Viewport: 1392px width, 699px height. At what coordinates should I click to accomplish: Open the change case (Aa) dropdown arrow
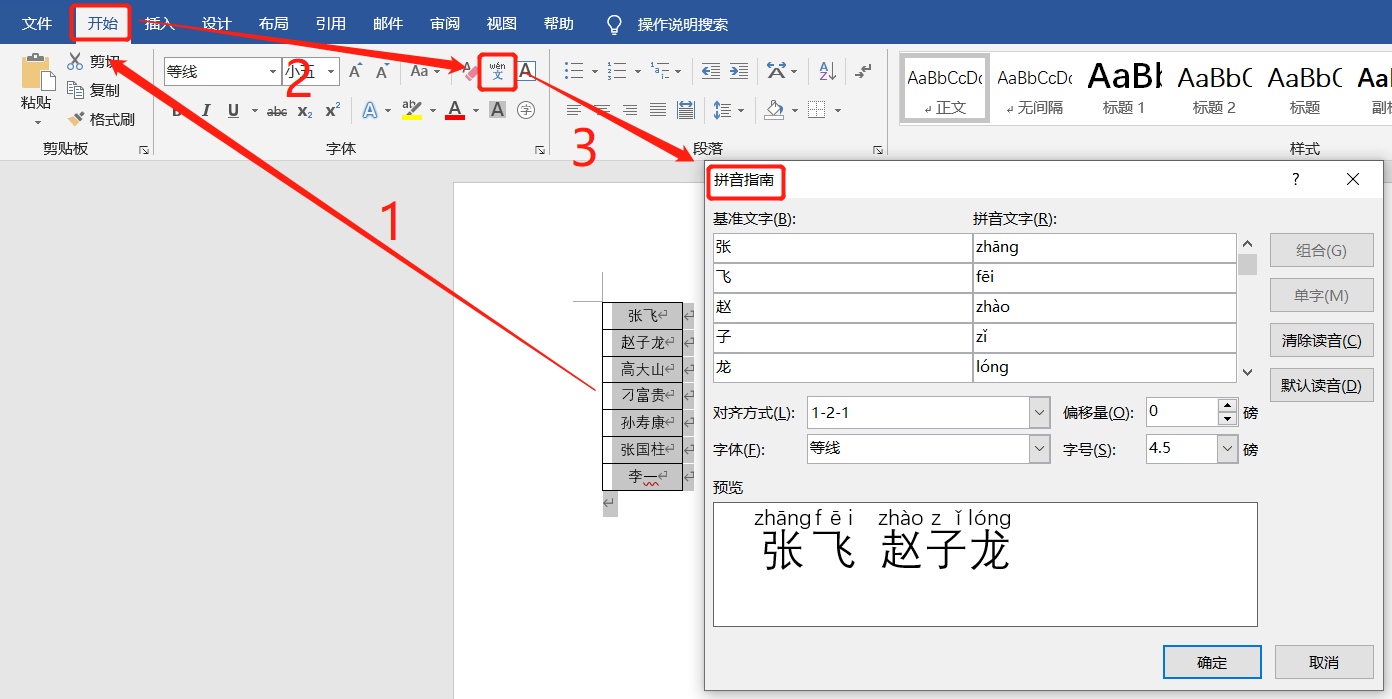(438, 72)
